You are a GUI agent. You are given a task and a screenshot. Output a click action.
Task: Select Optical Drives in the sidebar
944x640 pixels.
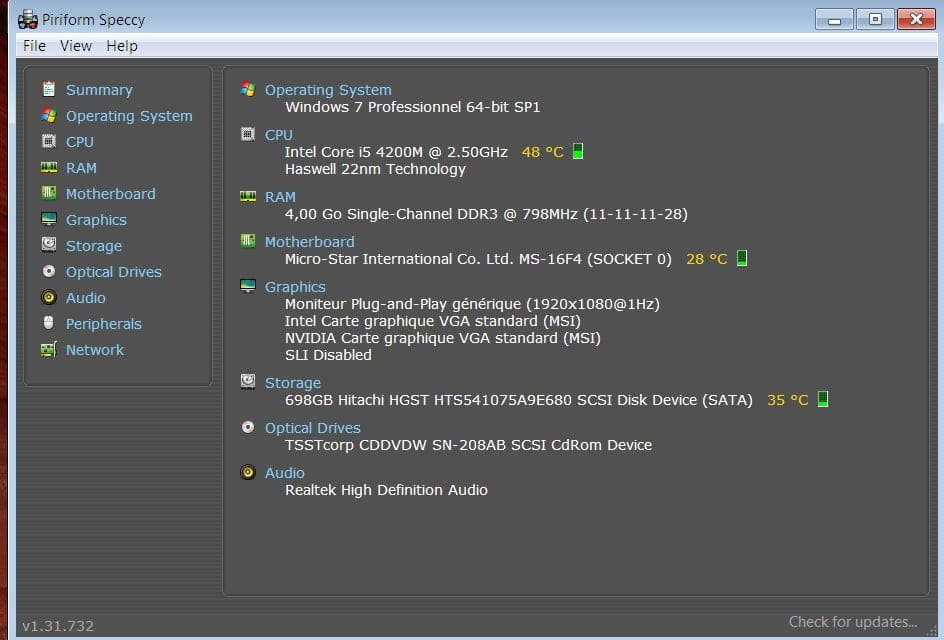[113, 272]
